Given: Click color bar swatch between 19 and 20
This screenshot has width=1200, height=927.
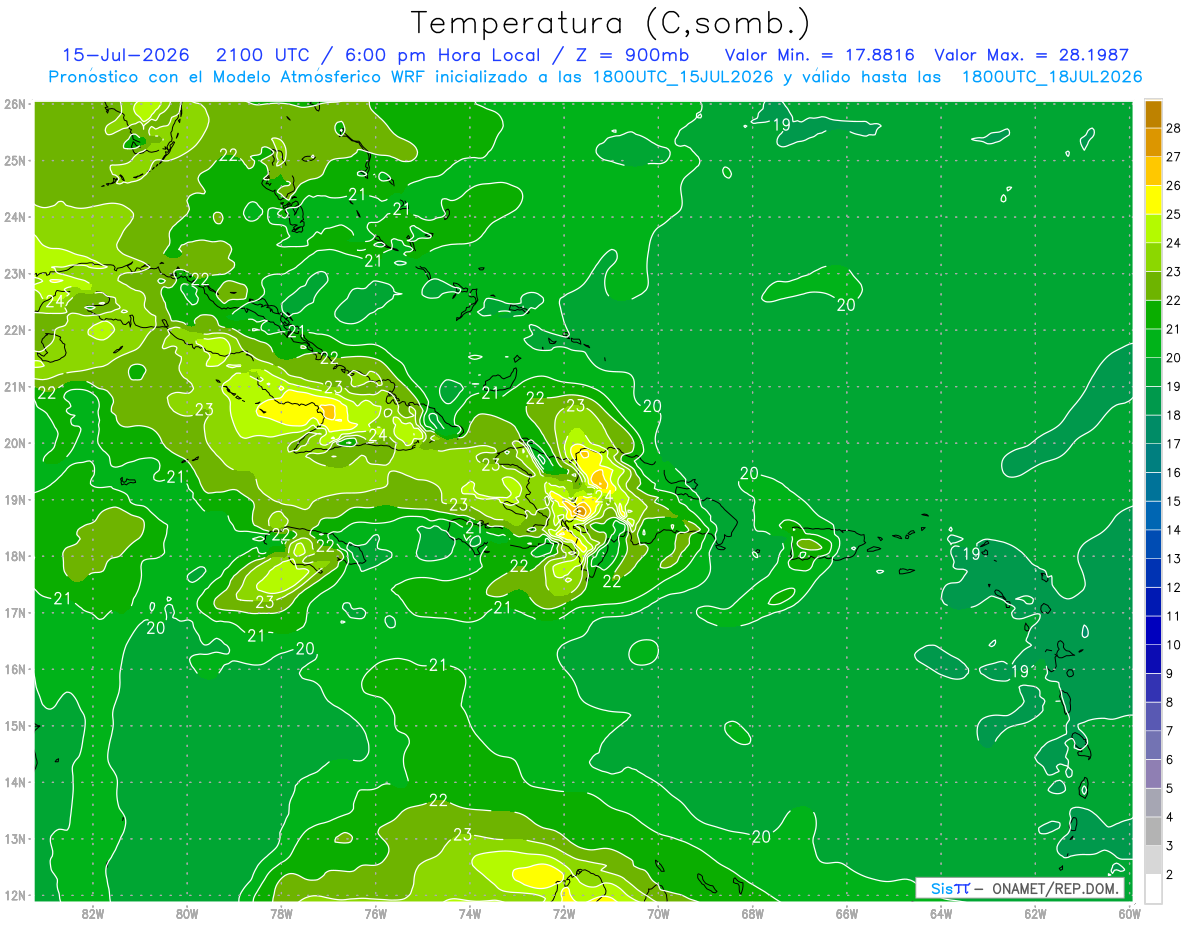Looking at the screenshot, I should click(x=1153, y=372).
